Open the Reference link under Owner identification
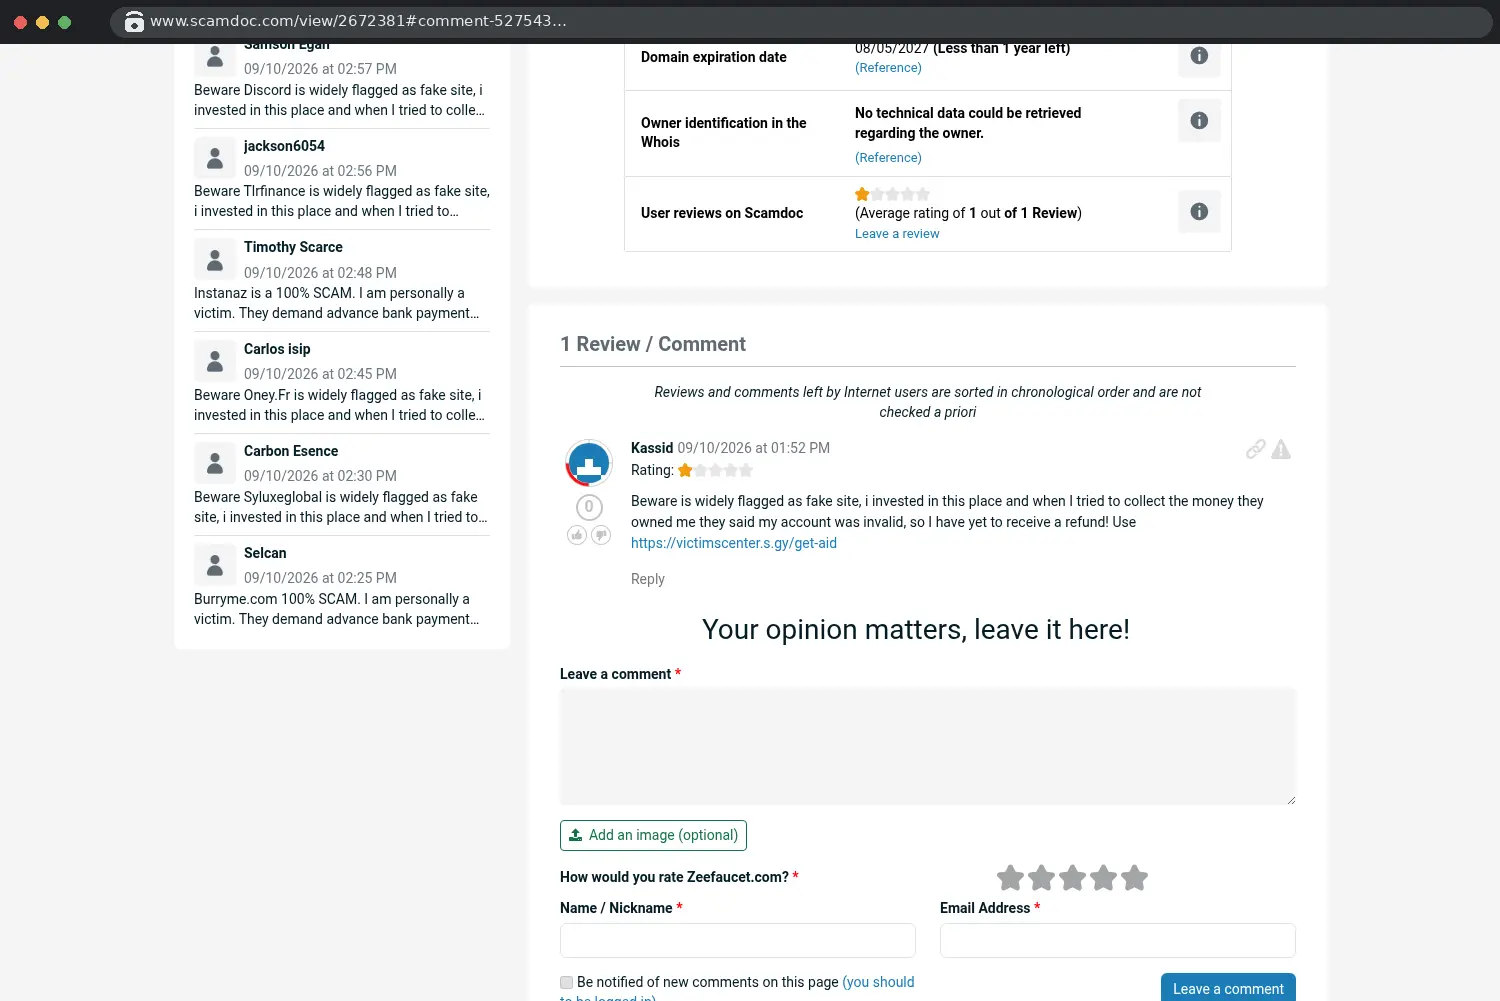The width and height of the screenshot is (1500, 1001). (x=888, y=158)
